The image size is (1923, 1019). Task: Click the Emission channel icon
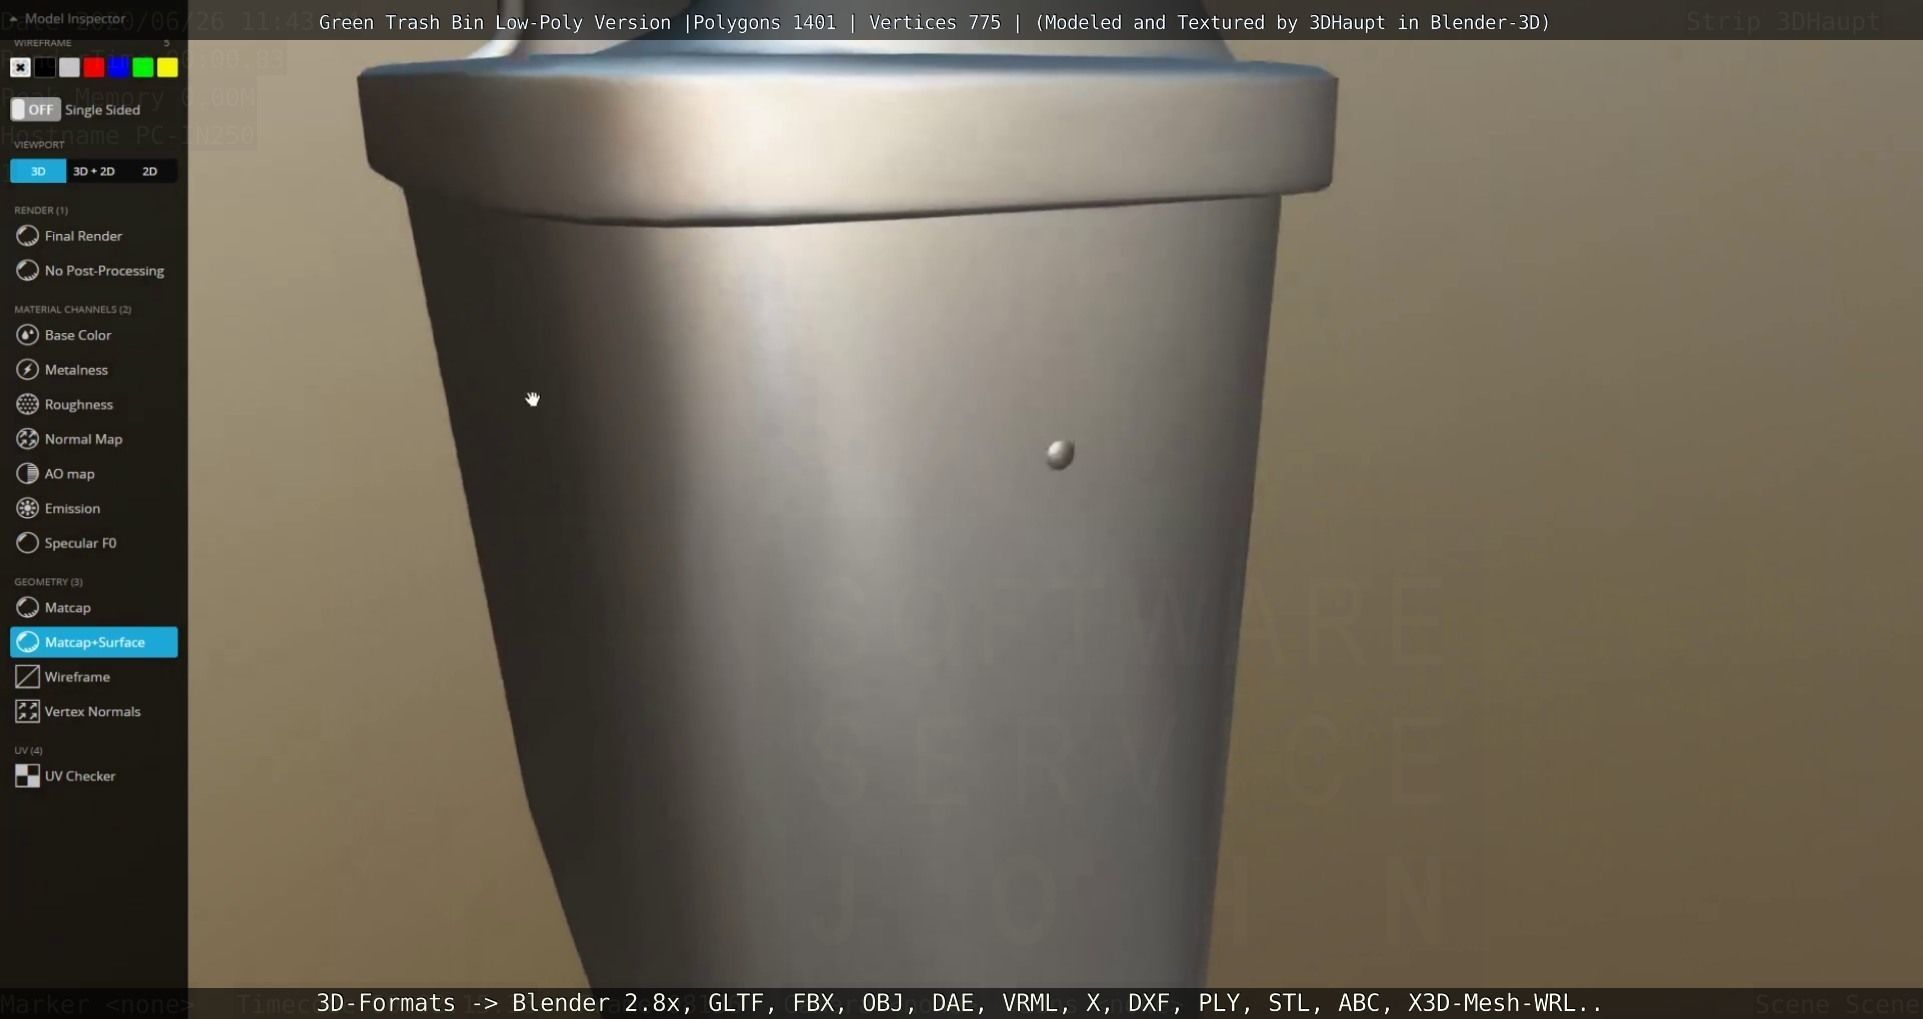click(x=28, y=508)
